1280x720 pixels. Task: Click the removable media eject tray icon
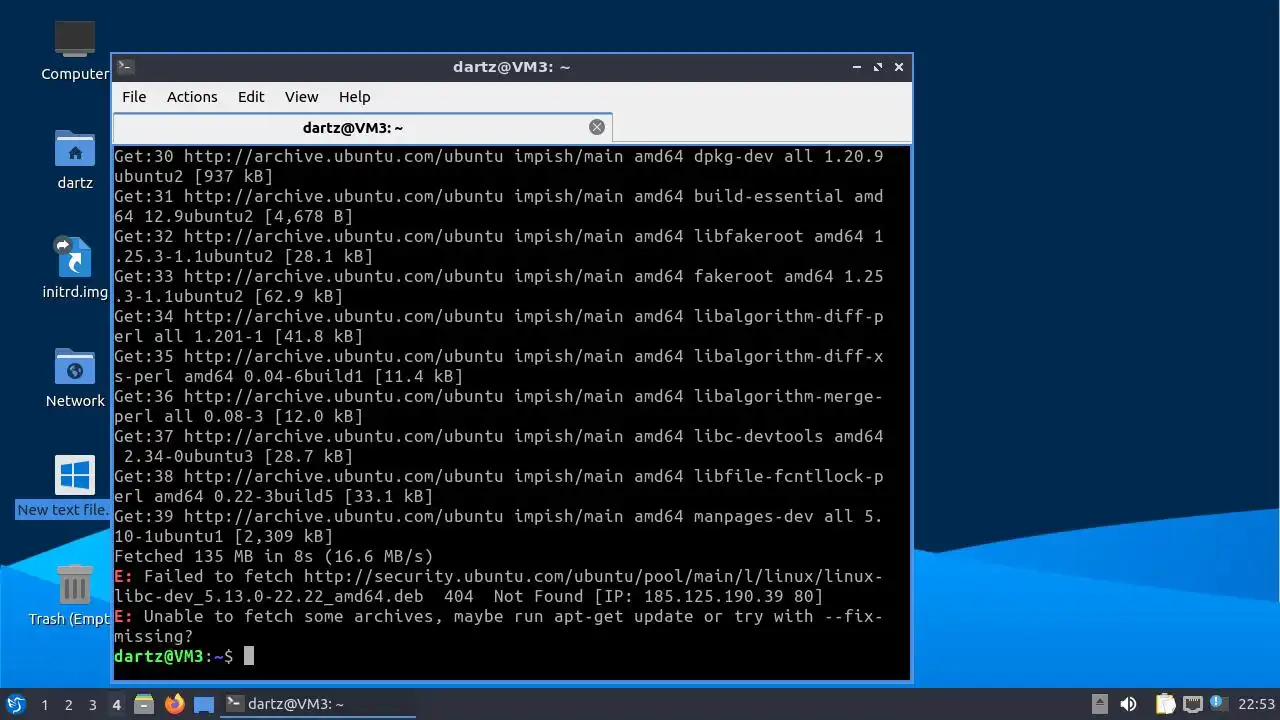click(x=1099, y=704)
